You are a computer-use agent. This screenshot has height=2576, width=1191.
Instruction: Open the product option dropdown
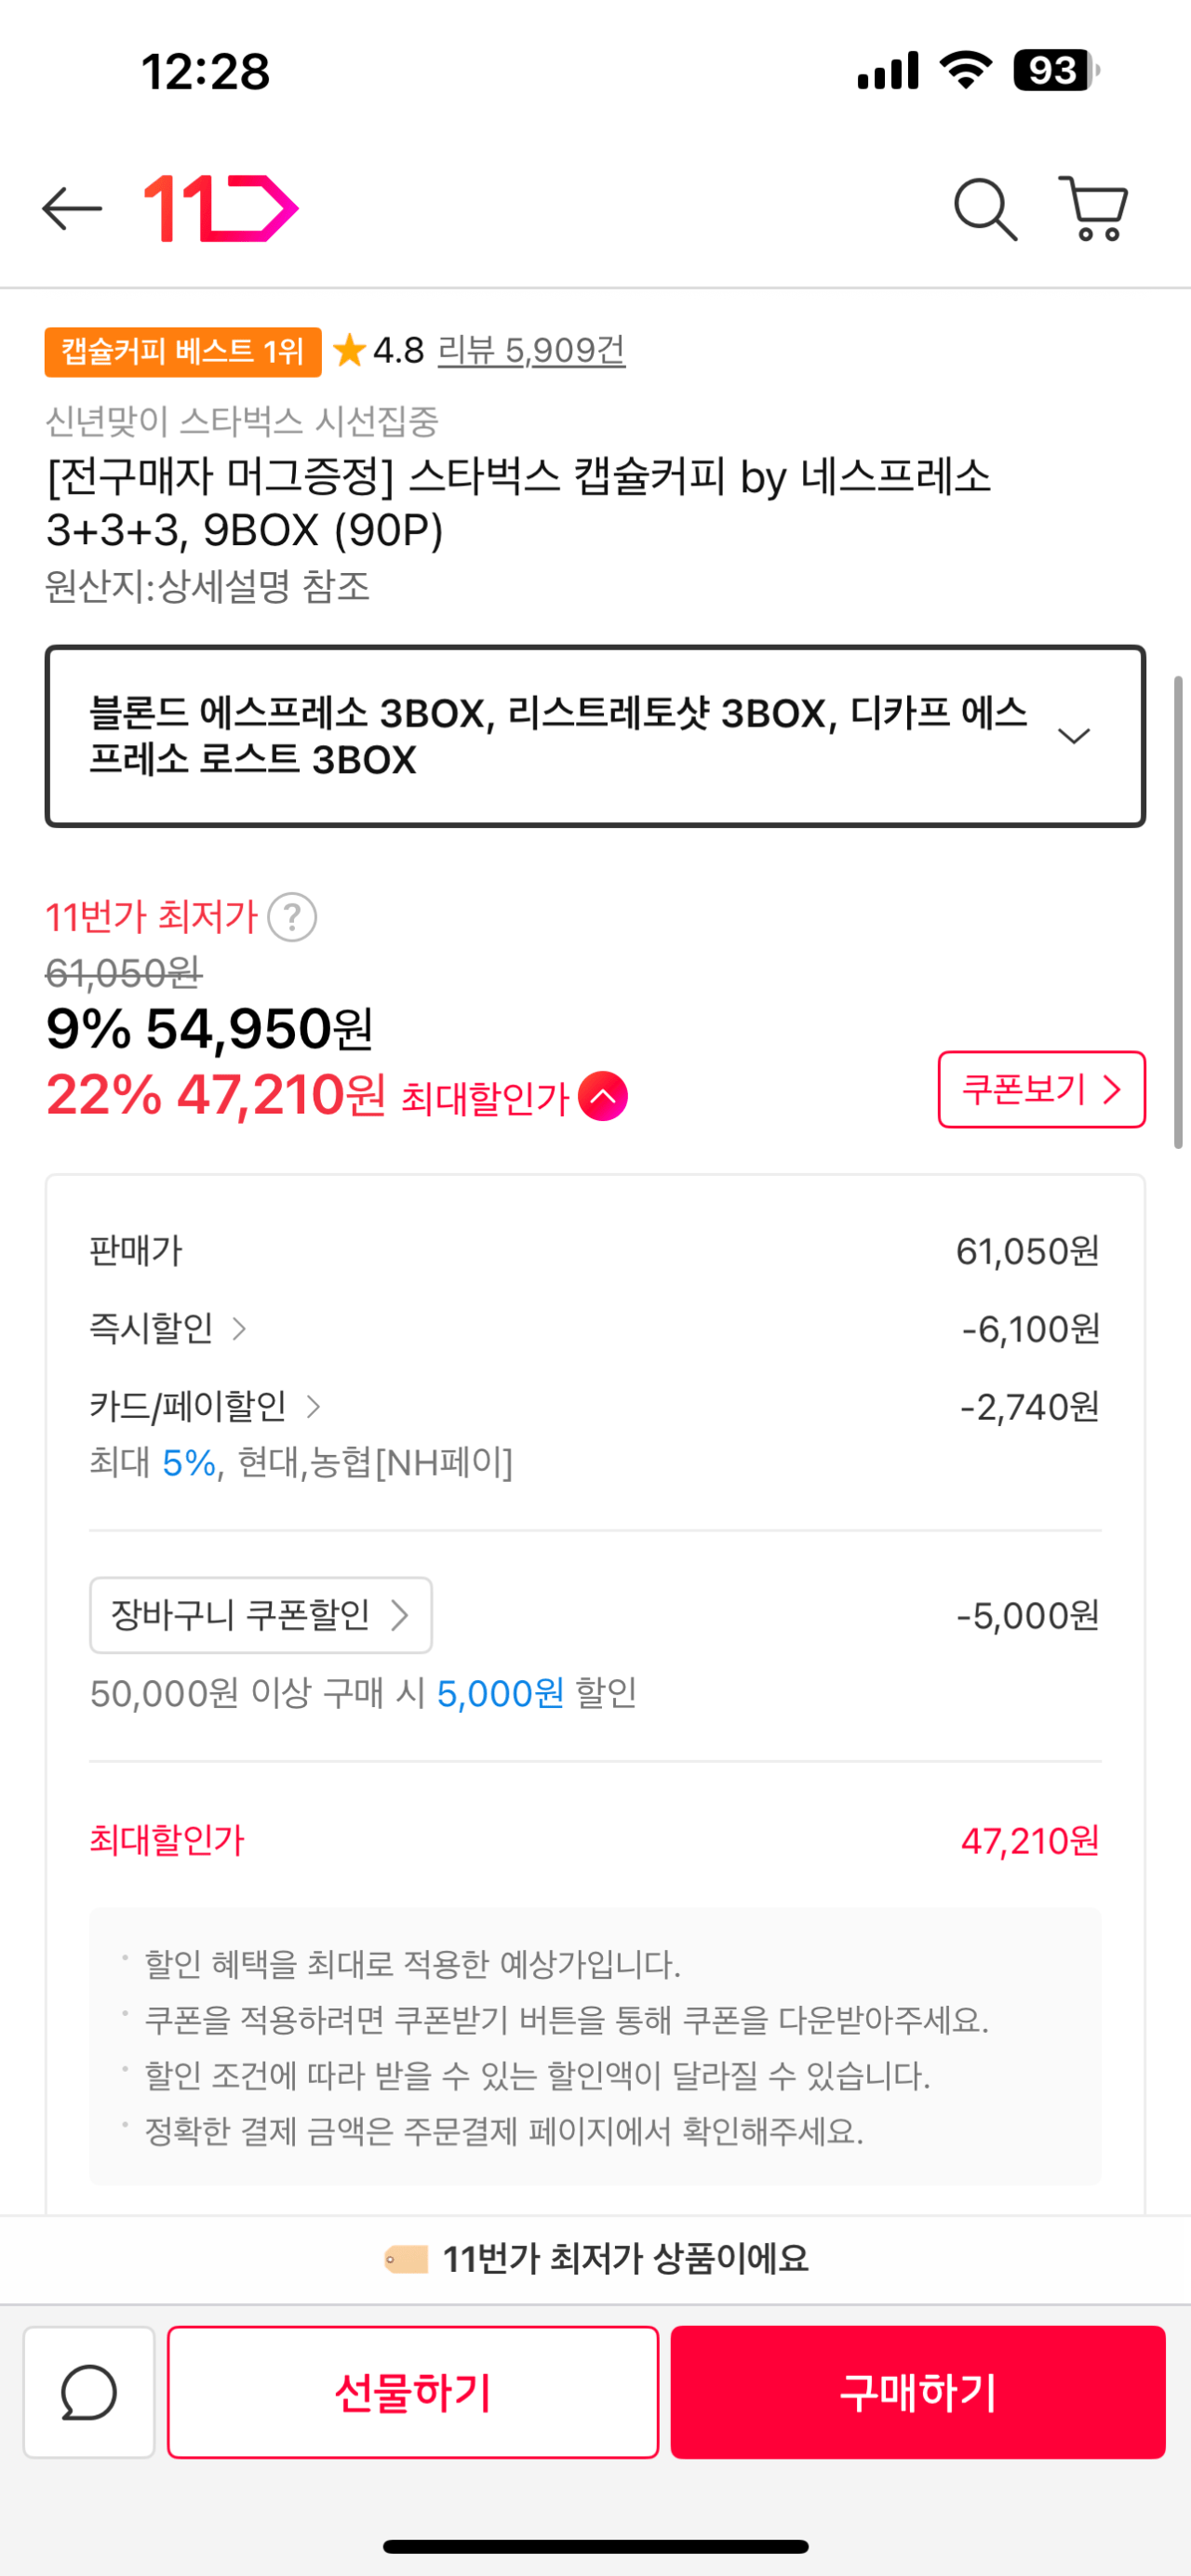(x=595, y=736)
